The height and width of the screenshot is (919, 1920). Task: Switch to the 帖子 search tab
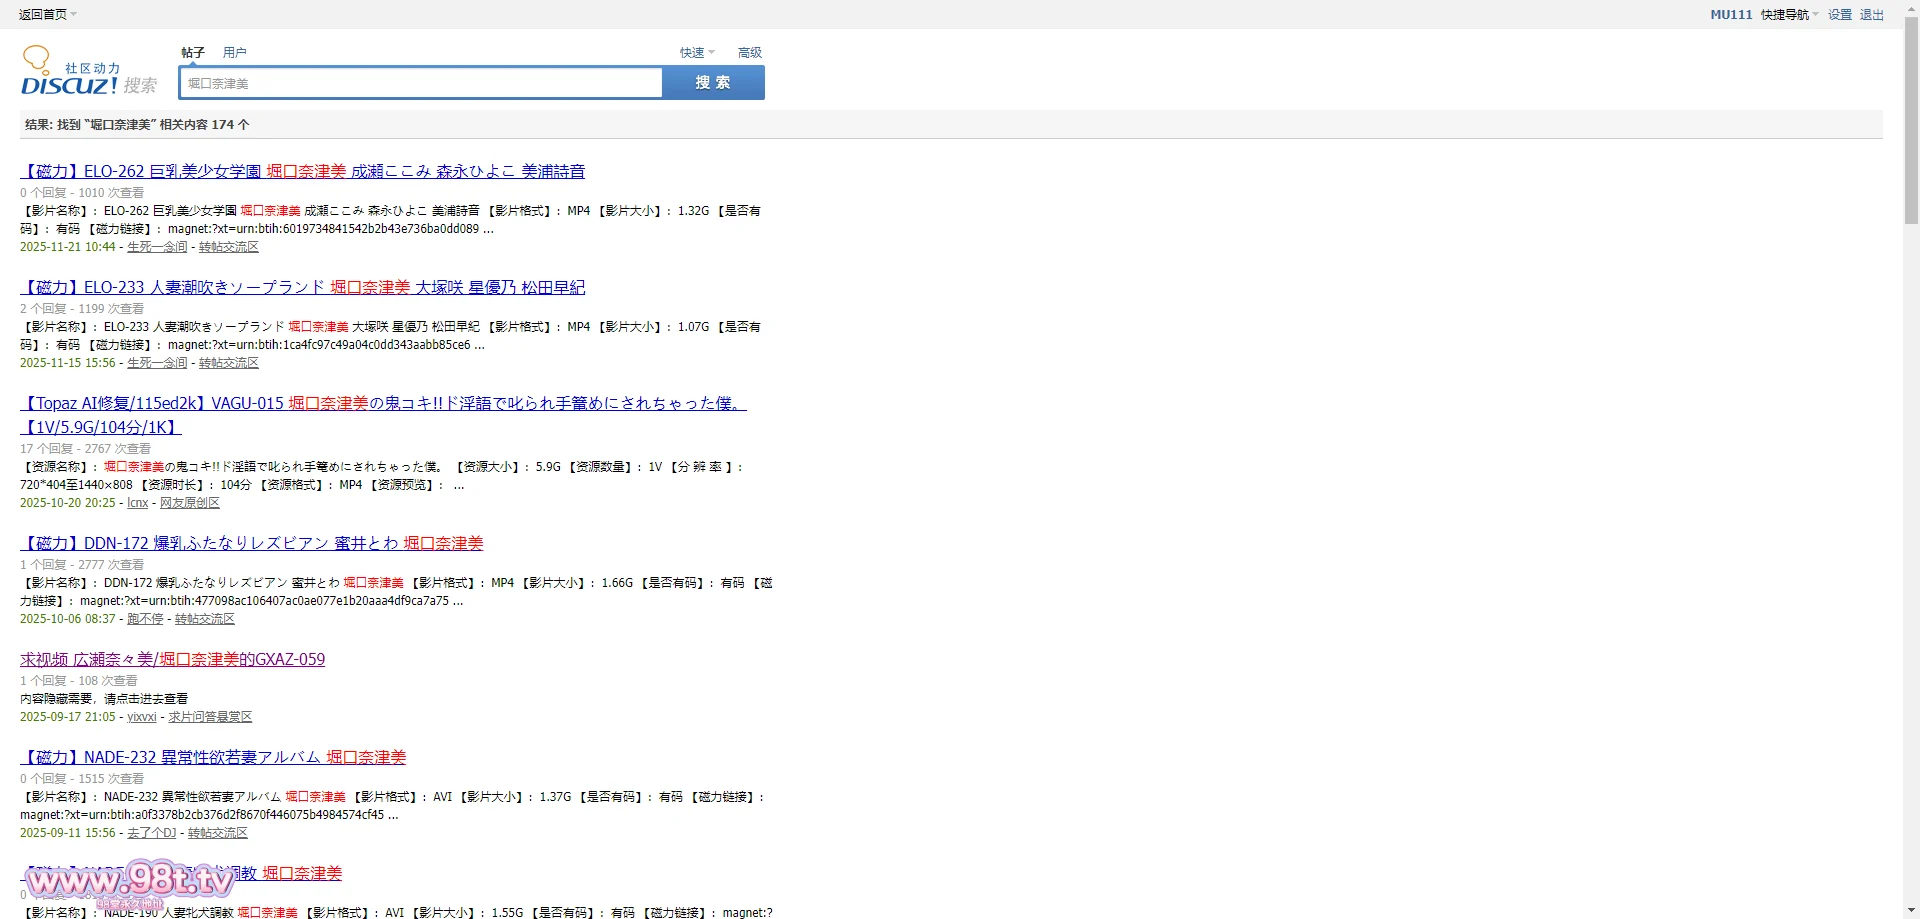coord(193,53)
